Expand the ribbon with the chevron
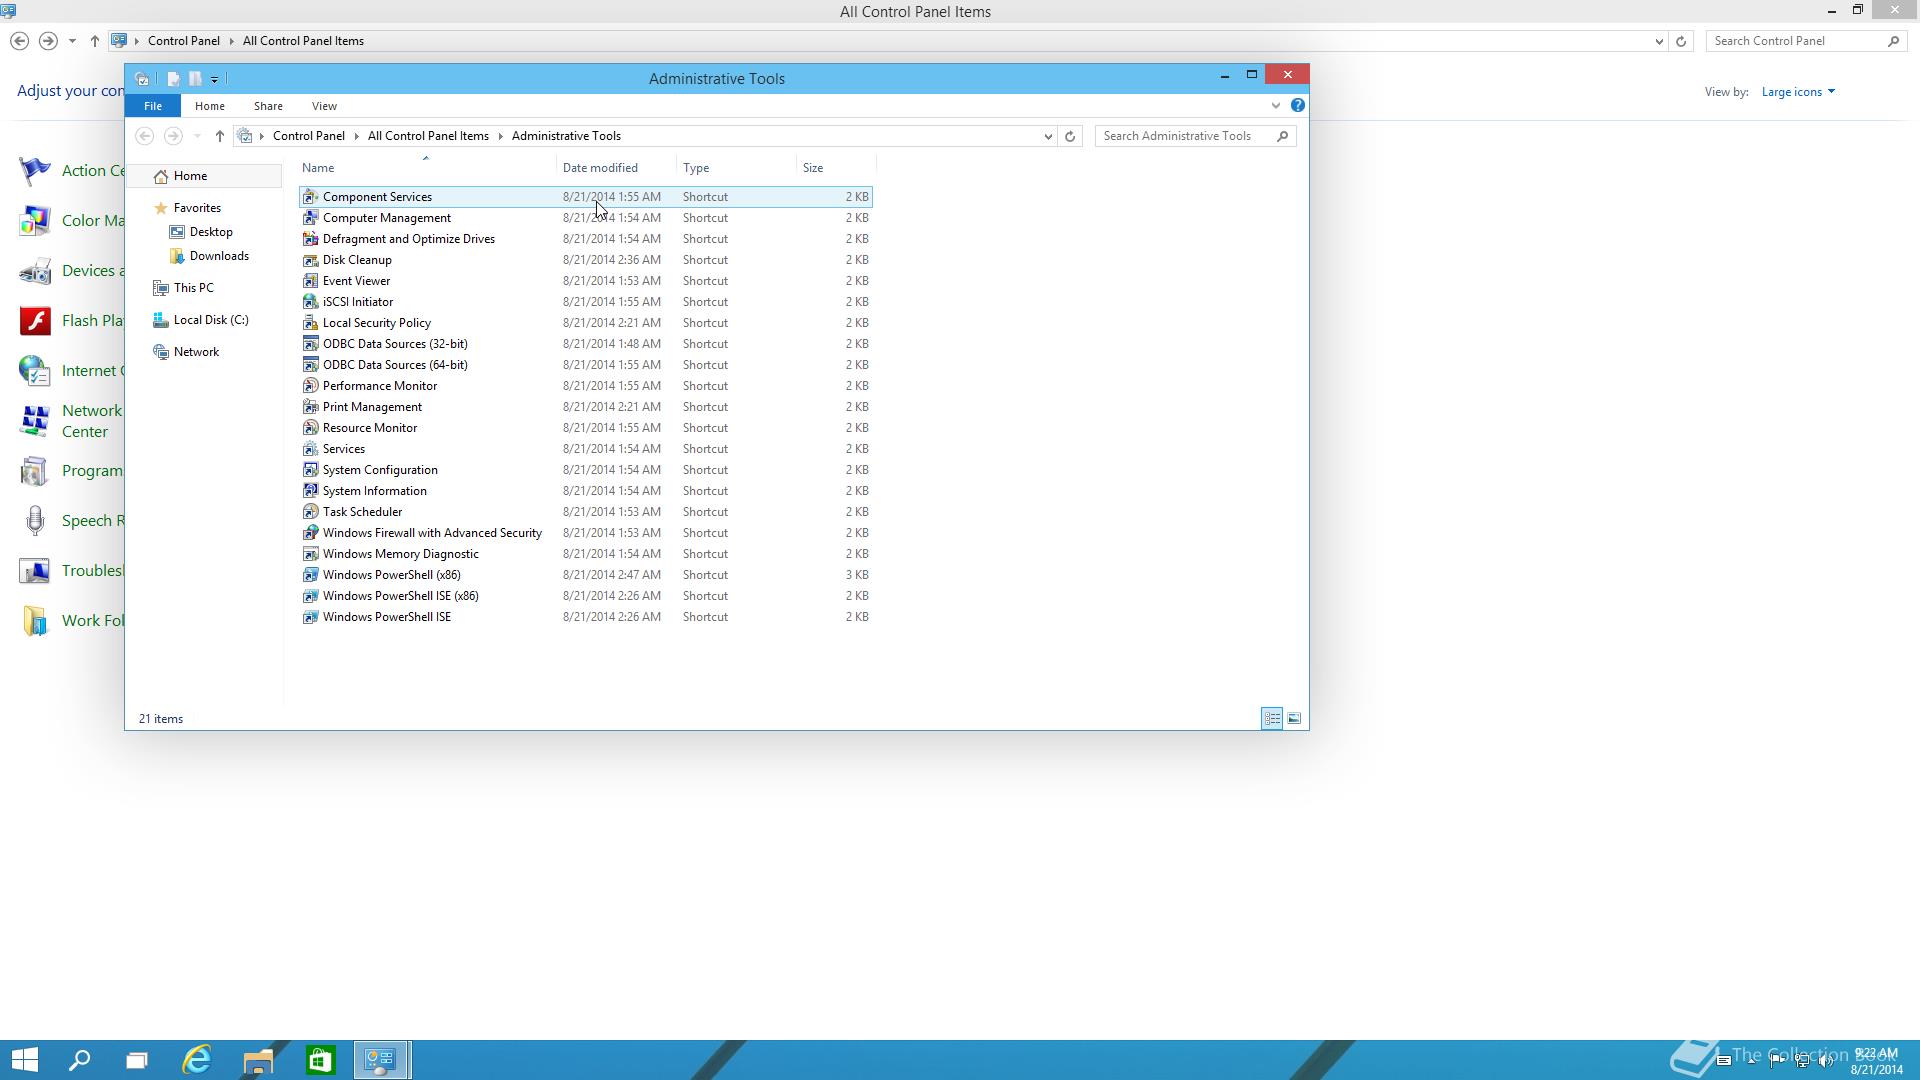The image size is (1920, 1080). 1275,105
